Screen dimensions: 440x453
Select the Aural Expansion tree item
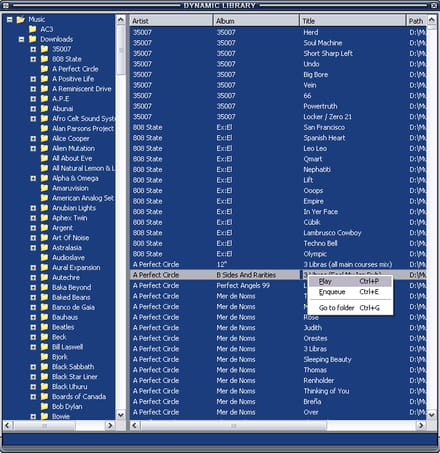76,268
